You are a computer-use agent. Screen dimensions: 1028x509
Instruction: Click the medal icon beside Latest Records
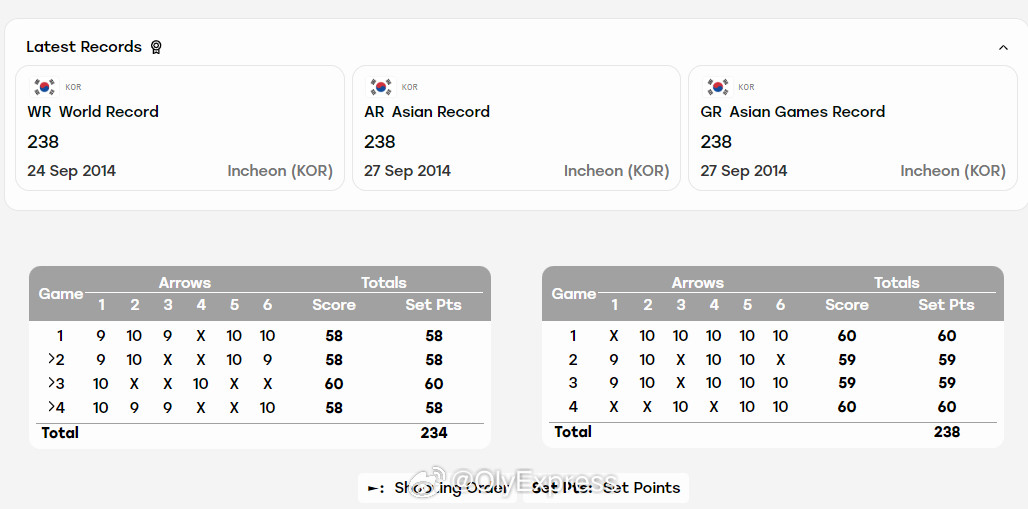156,47
